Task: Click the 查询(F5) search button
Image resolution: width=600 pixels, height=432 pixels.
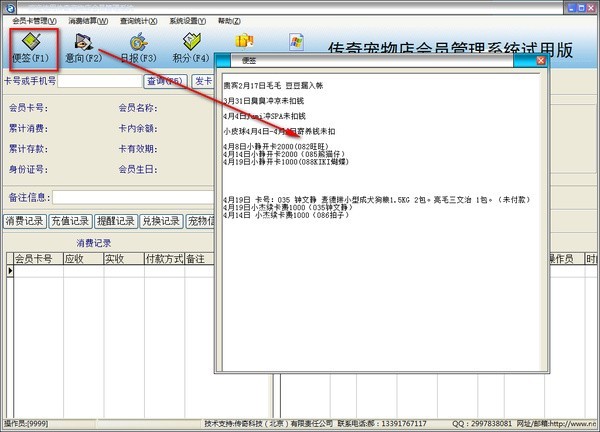Action: click(x=165, y=81)
